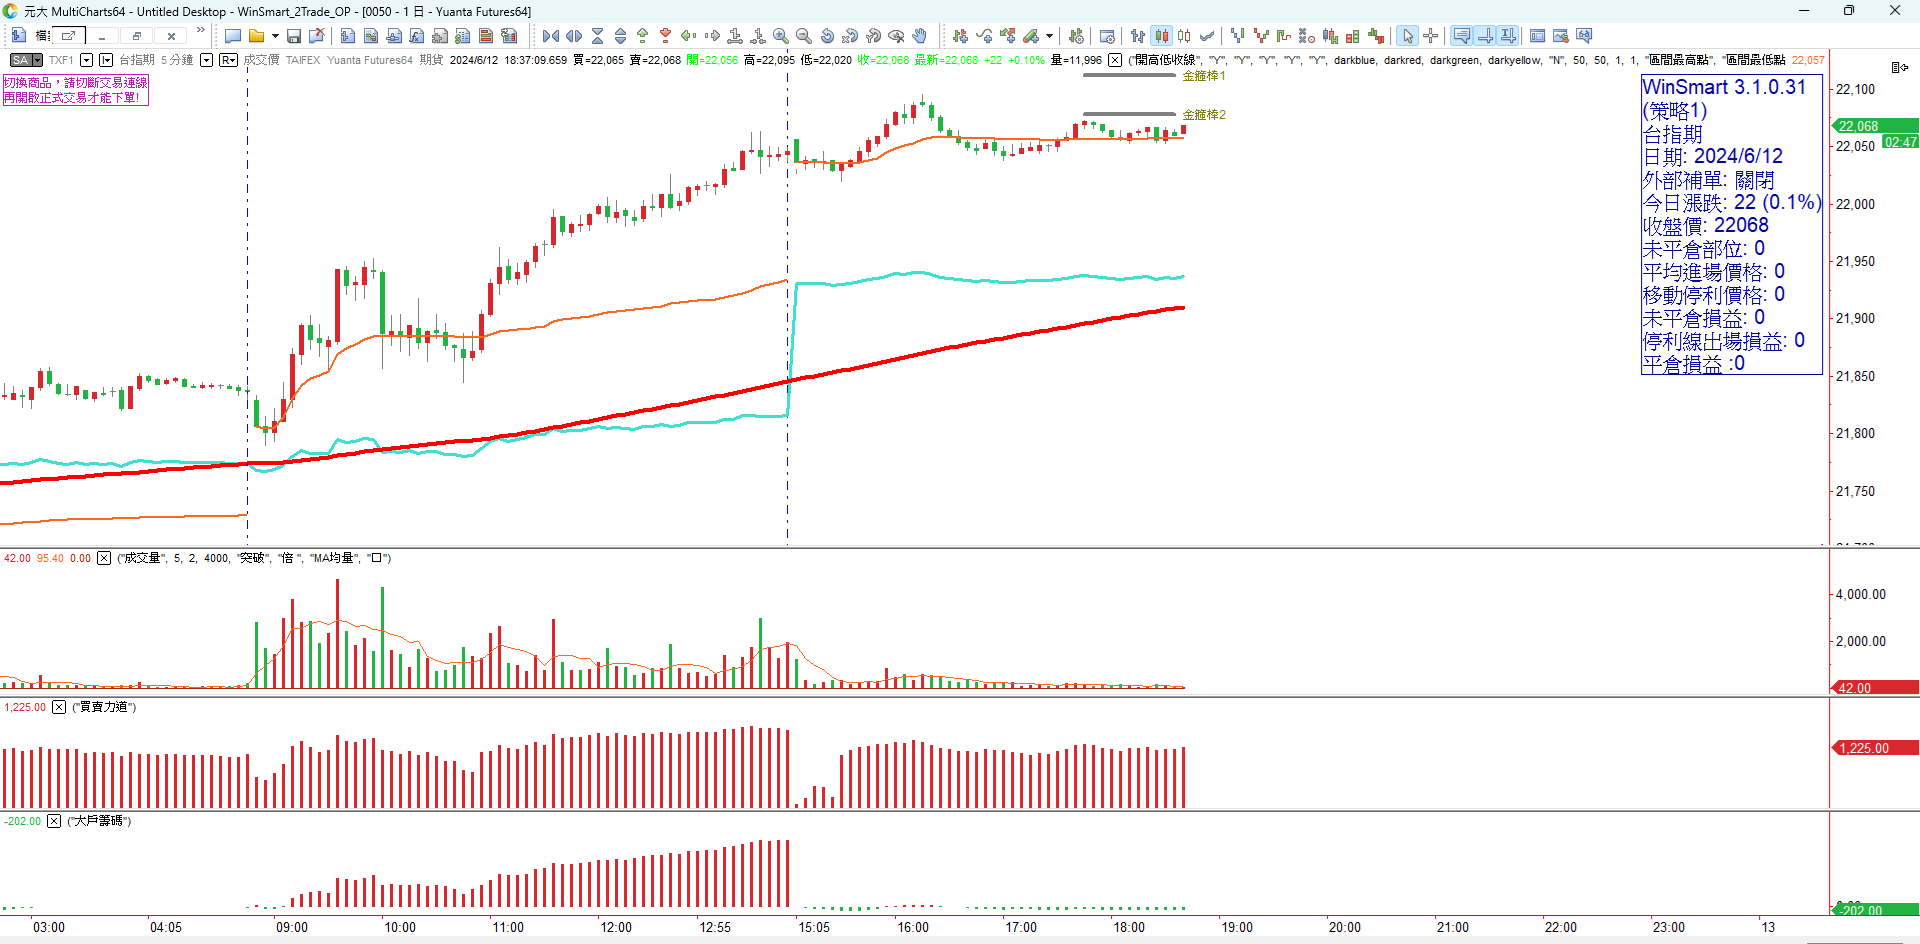Click the 09:00 time axis label
The height and width of the screenshot is (944, 1920).
(x=292, y=928)
